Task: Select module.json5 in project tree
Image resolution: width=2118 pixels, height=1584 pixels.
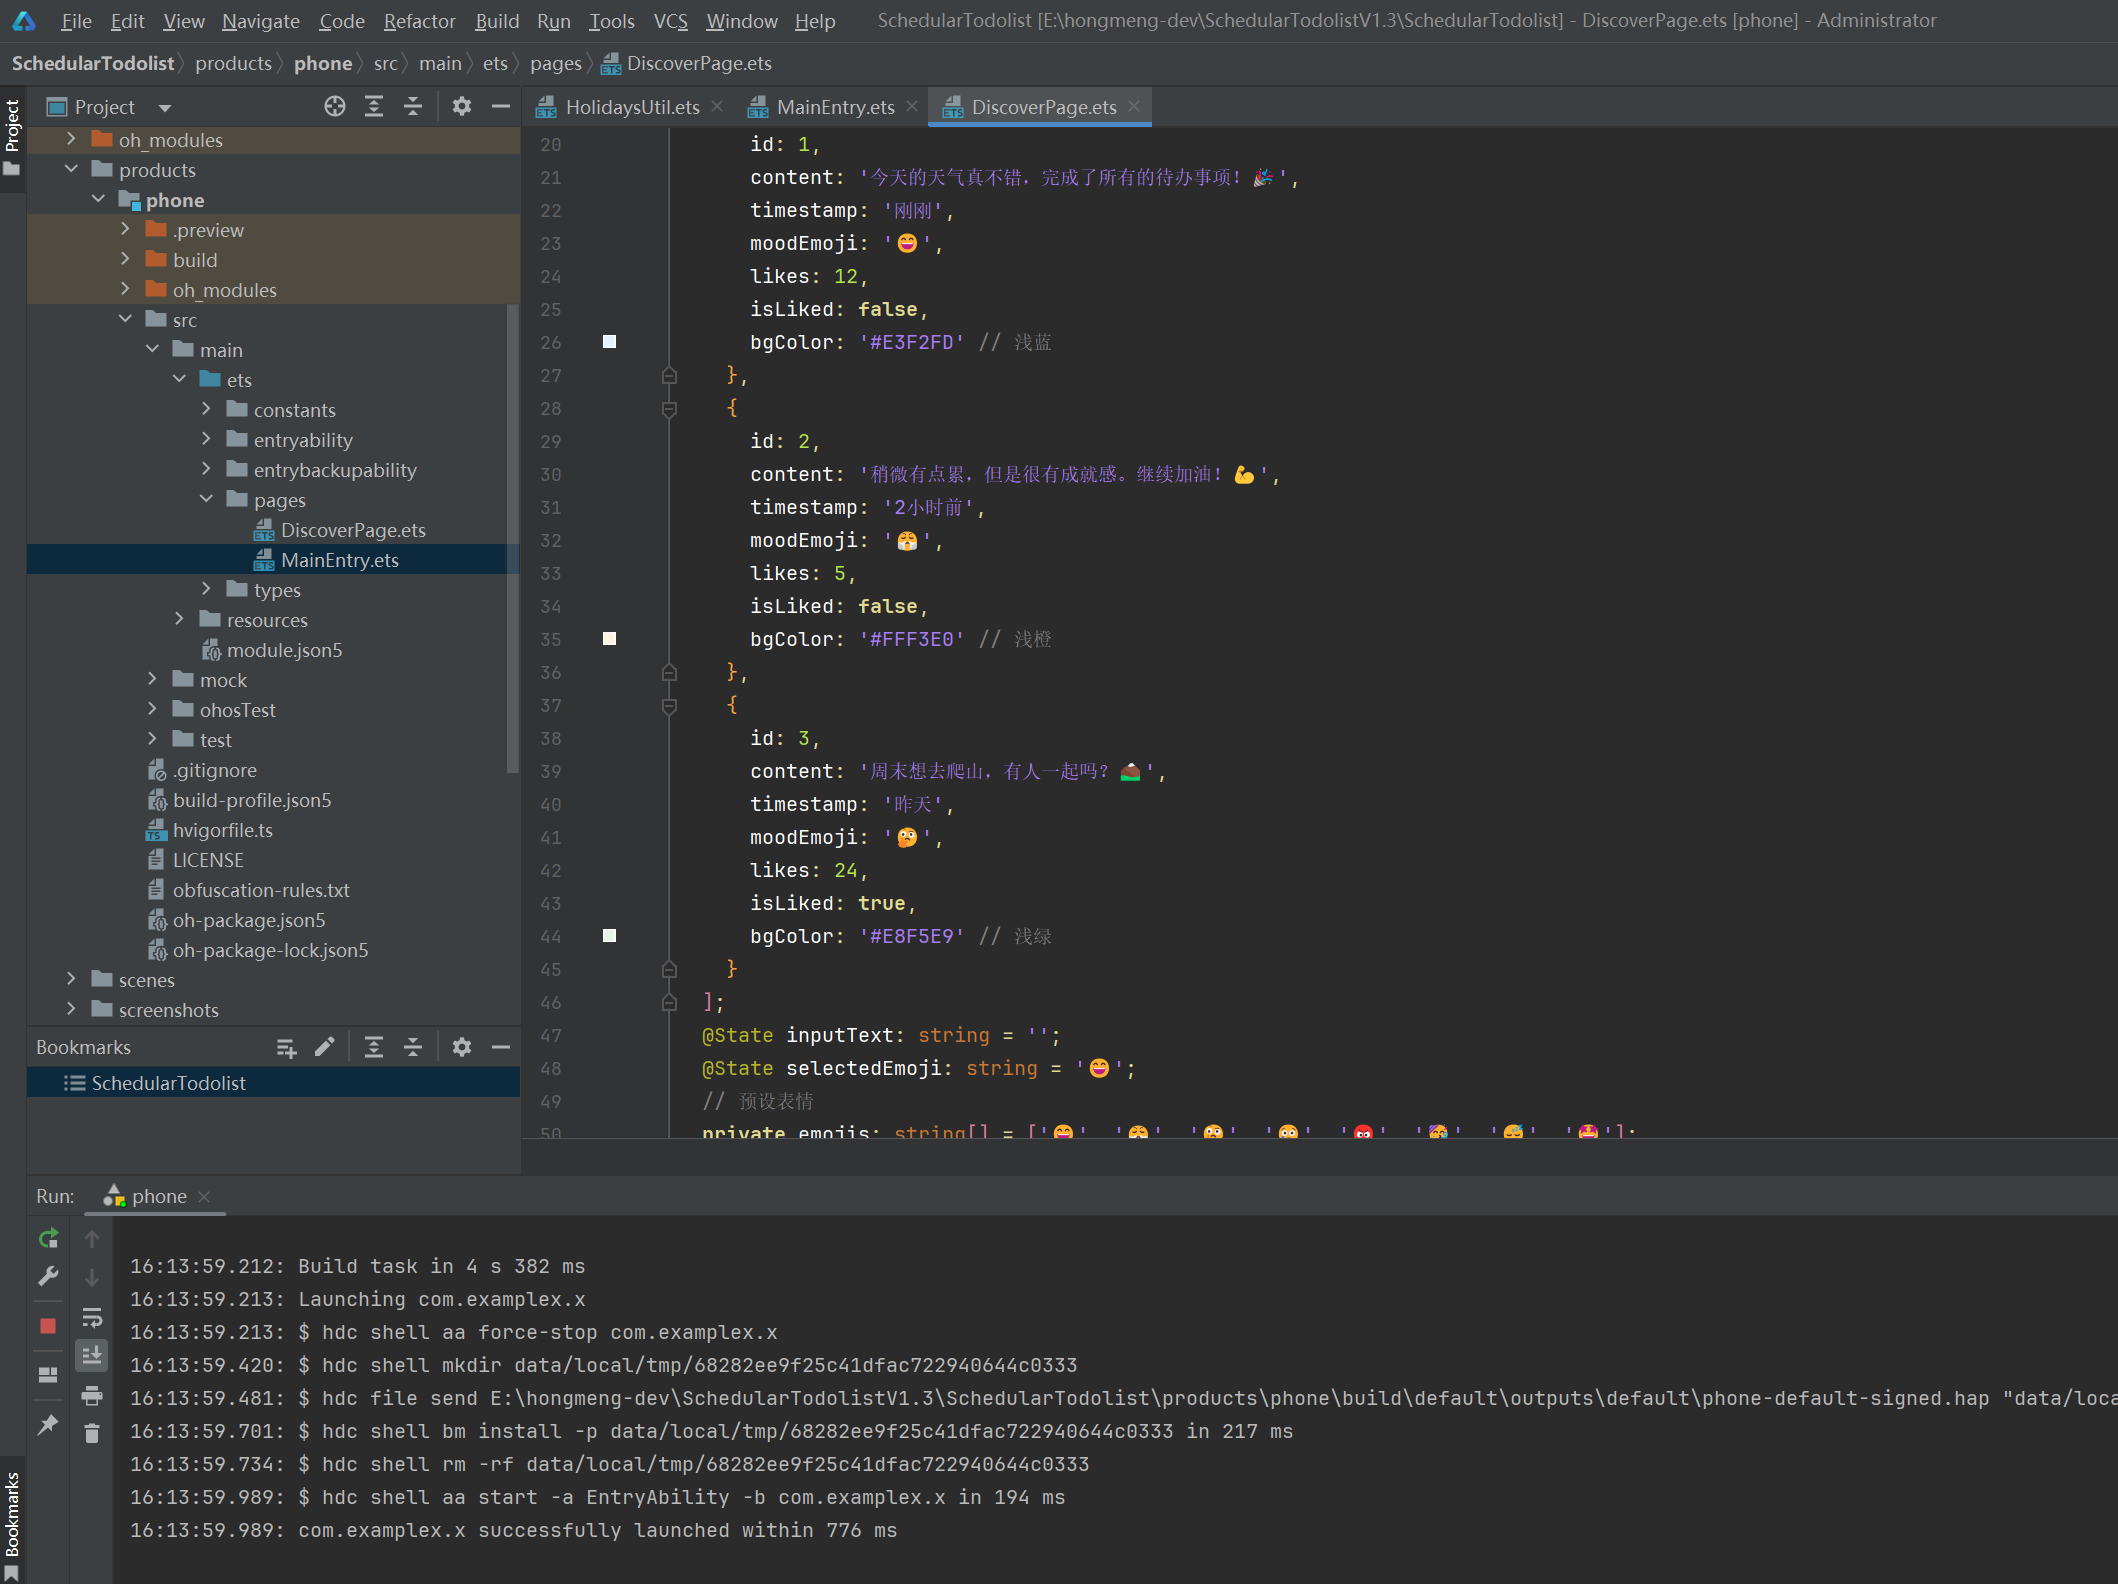Action: (284, 650)
